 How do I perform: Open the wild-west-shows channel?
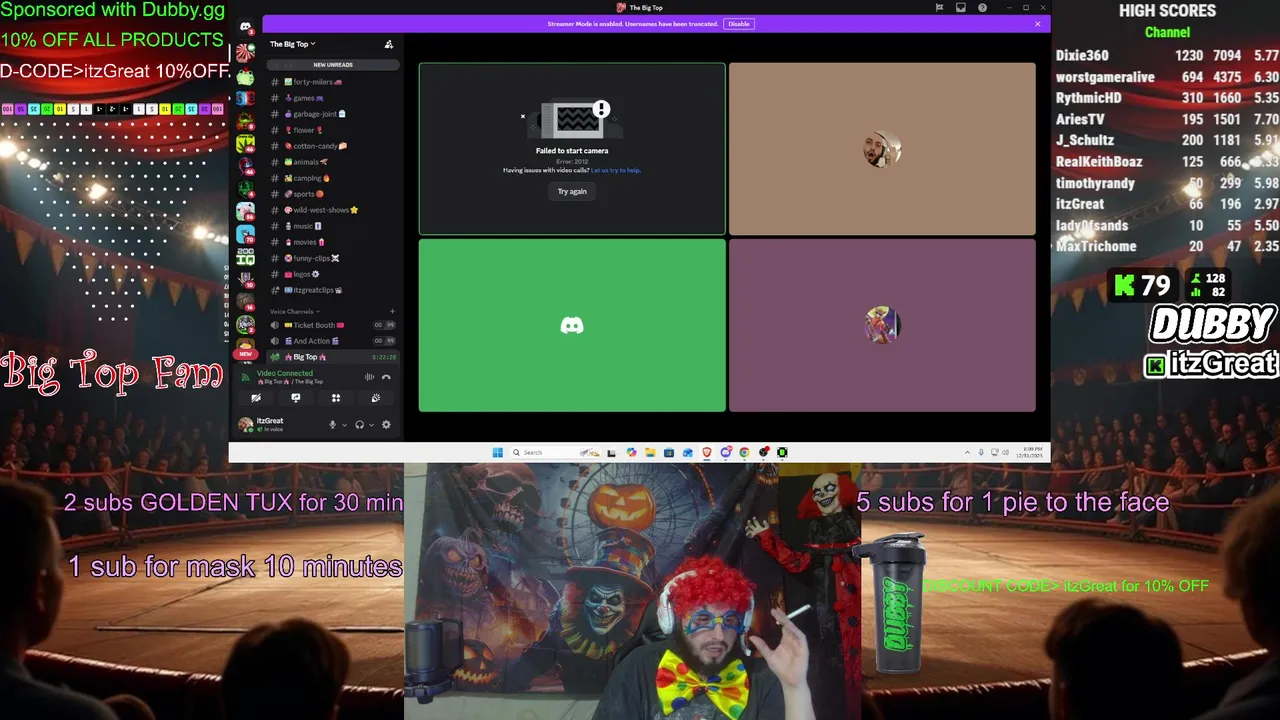point(332,210)
